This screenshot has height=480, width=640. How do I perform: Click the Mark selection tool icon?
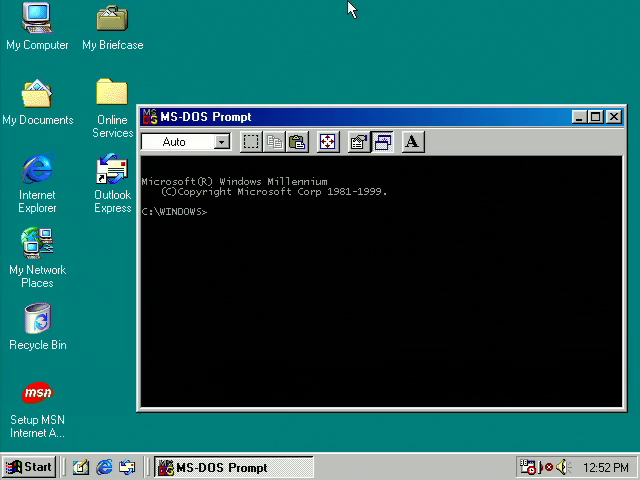251,142
